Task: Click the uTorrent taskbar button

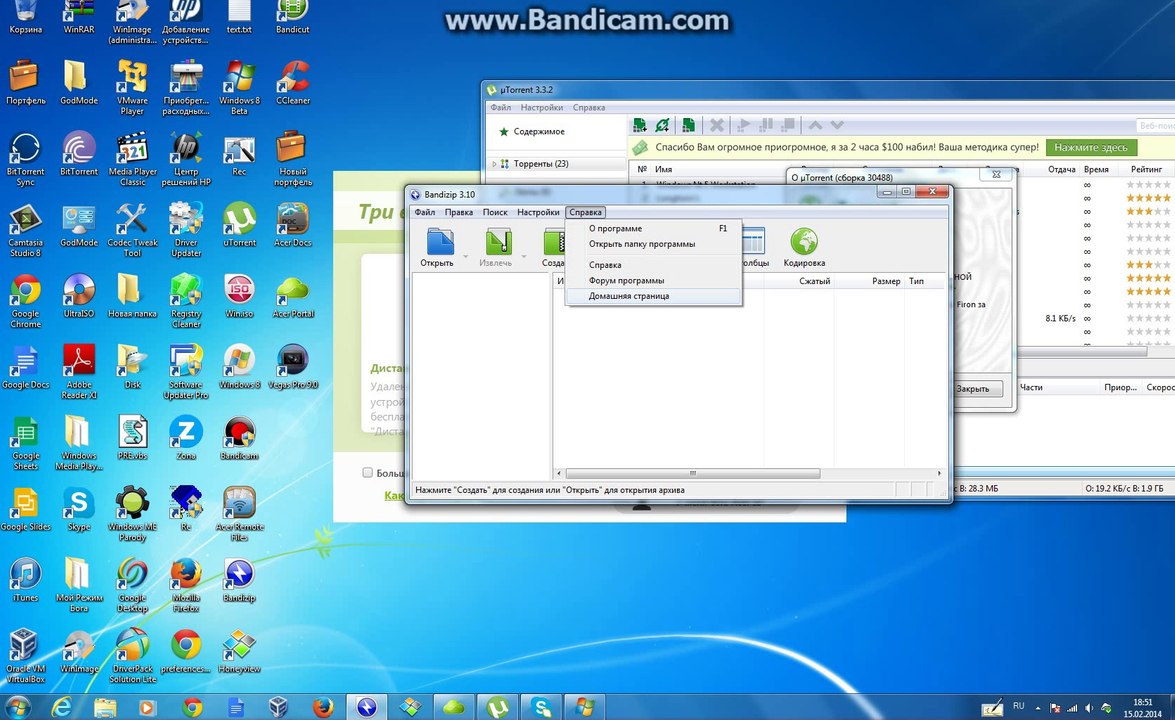Action: (498, 707)
